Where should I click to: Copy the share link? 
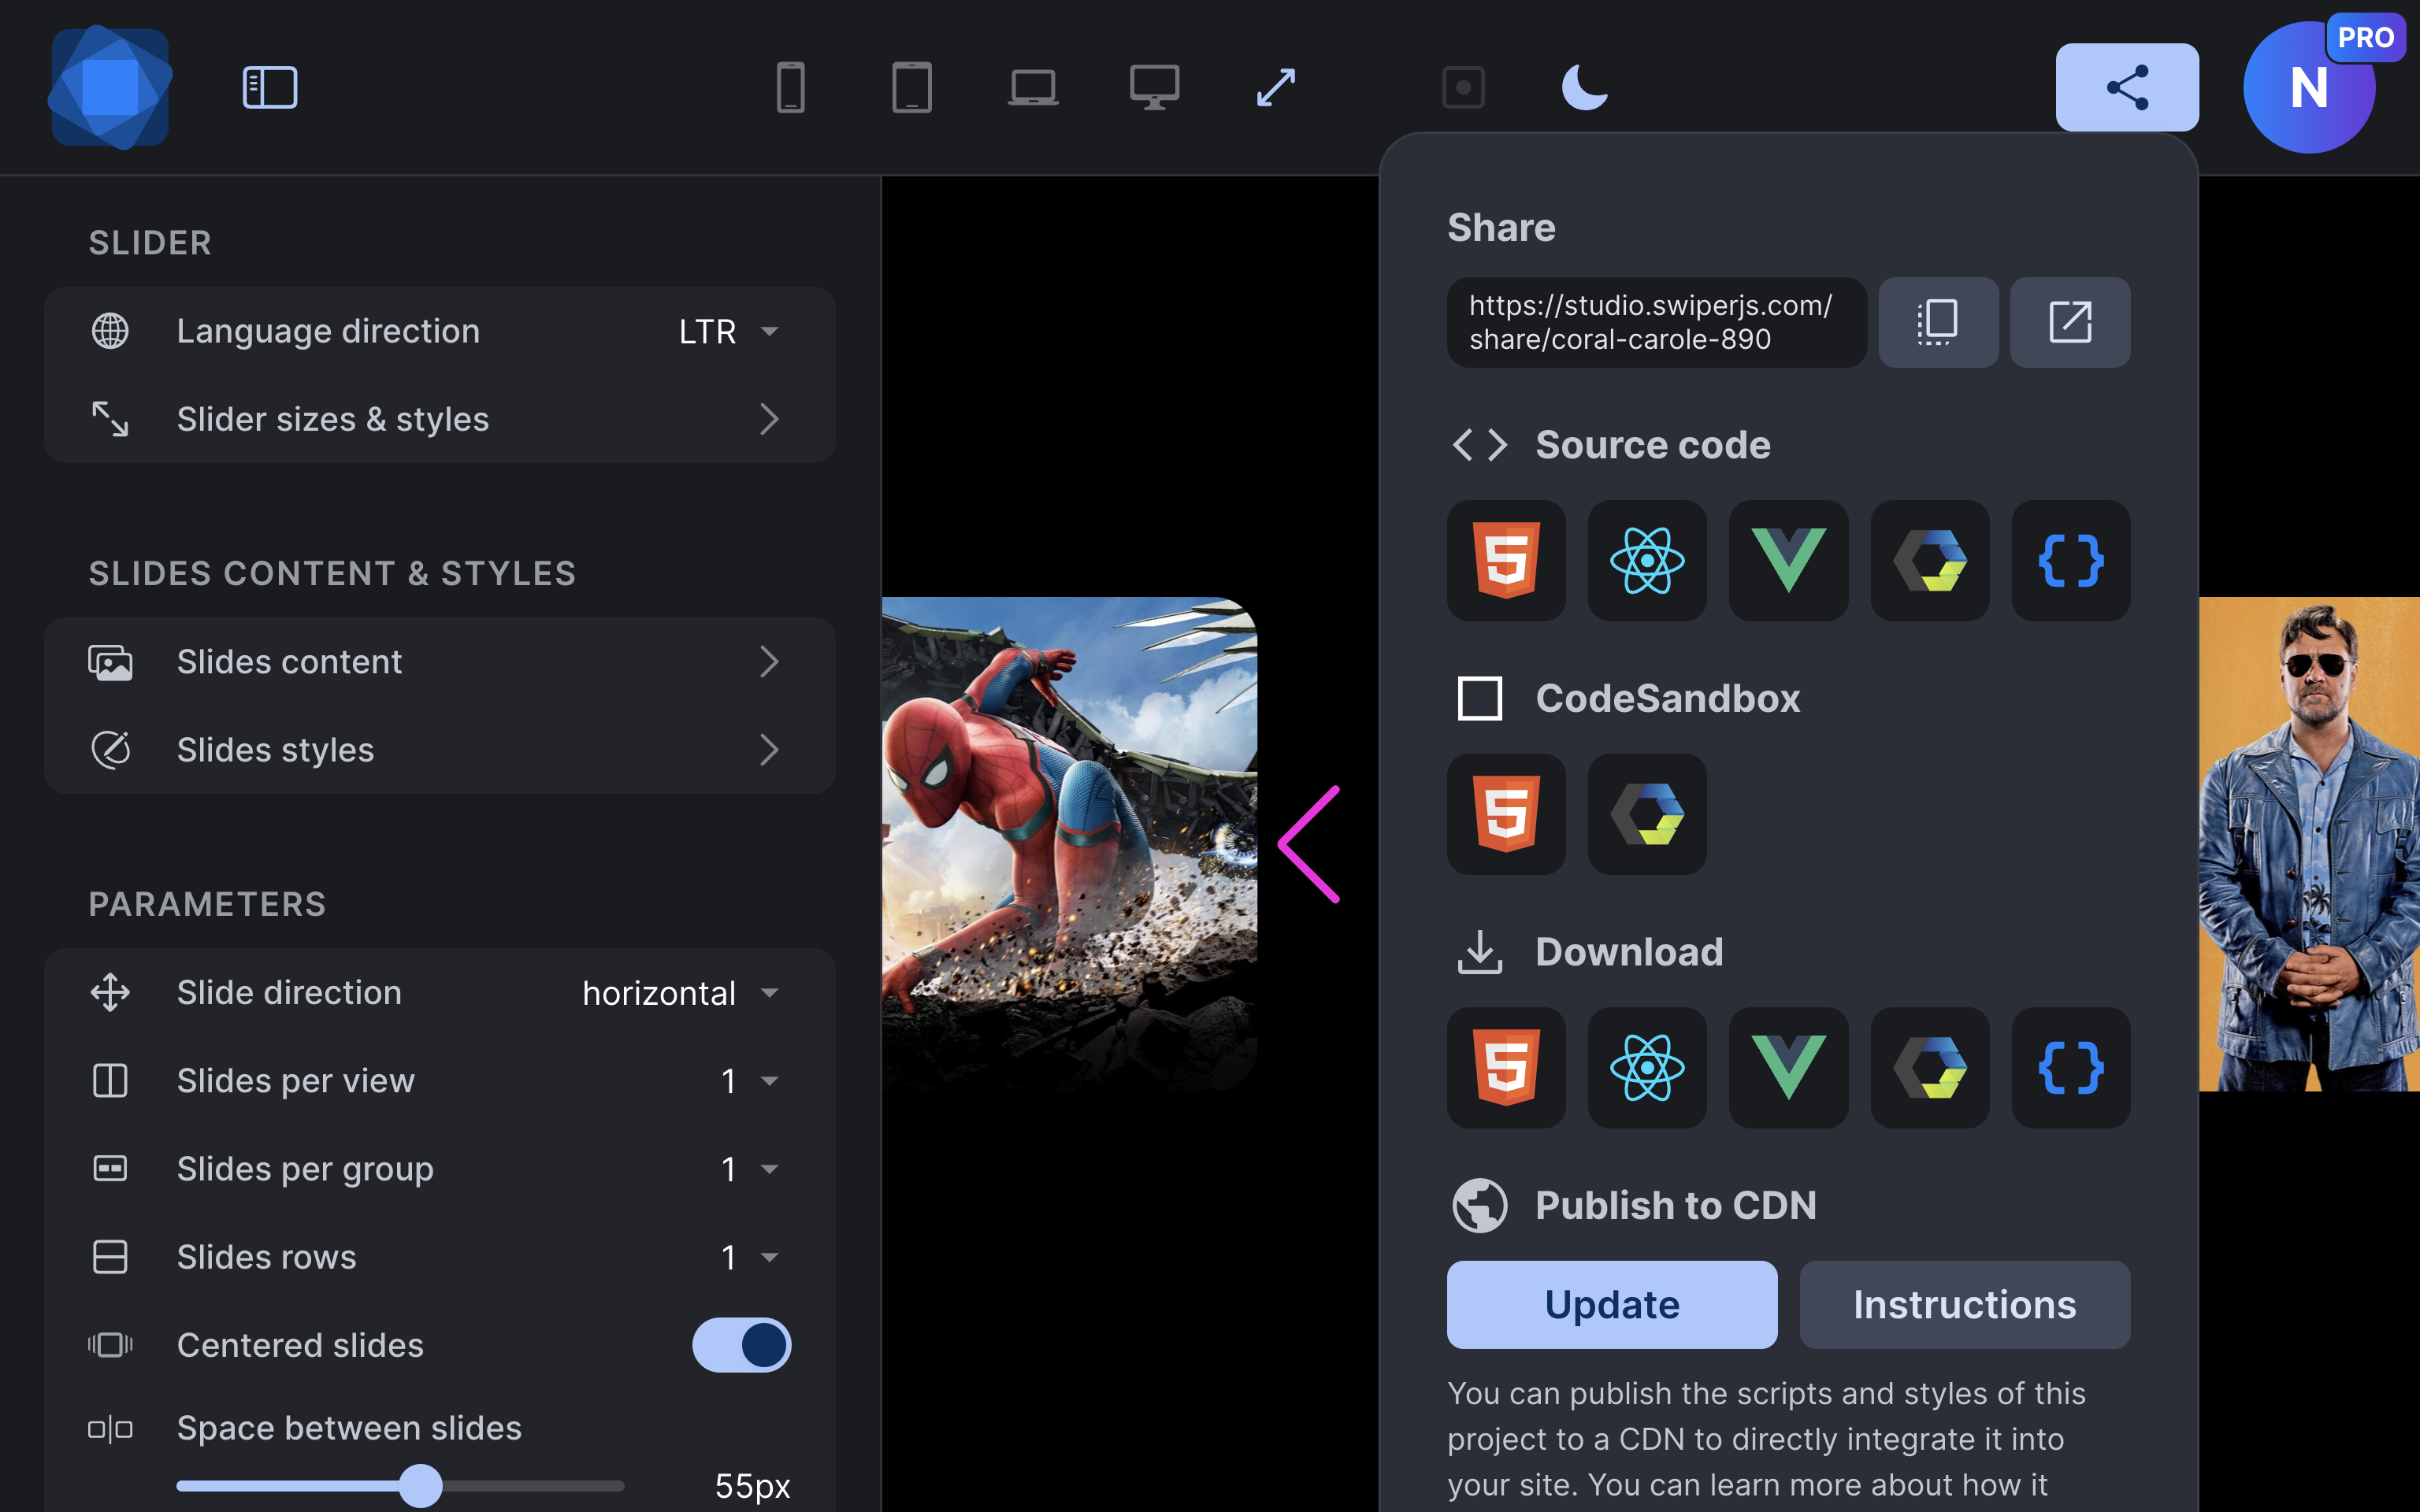tap(1938, 322)
